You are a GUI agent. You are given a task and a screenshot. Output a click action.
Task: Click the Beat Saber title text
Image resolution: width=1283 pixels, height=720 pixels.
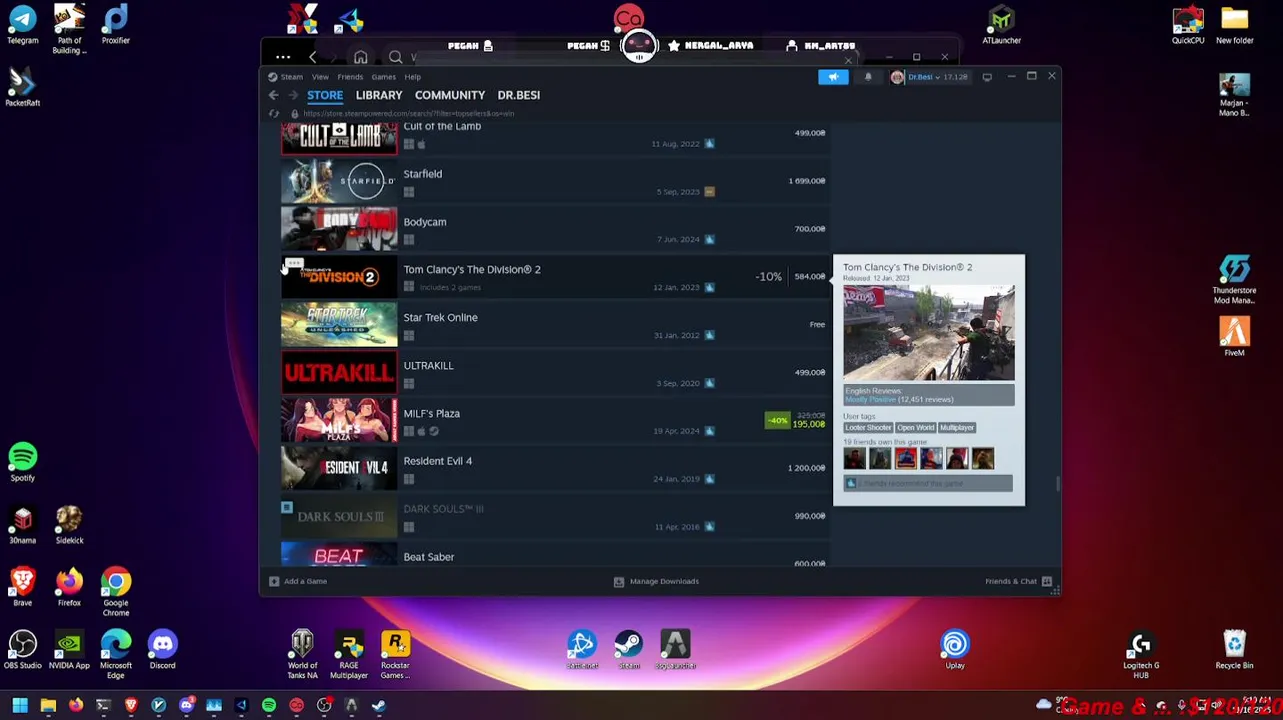[428, 557]
